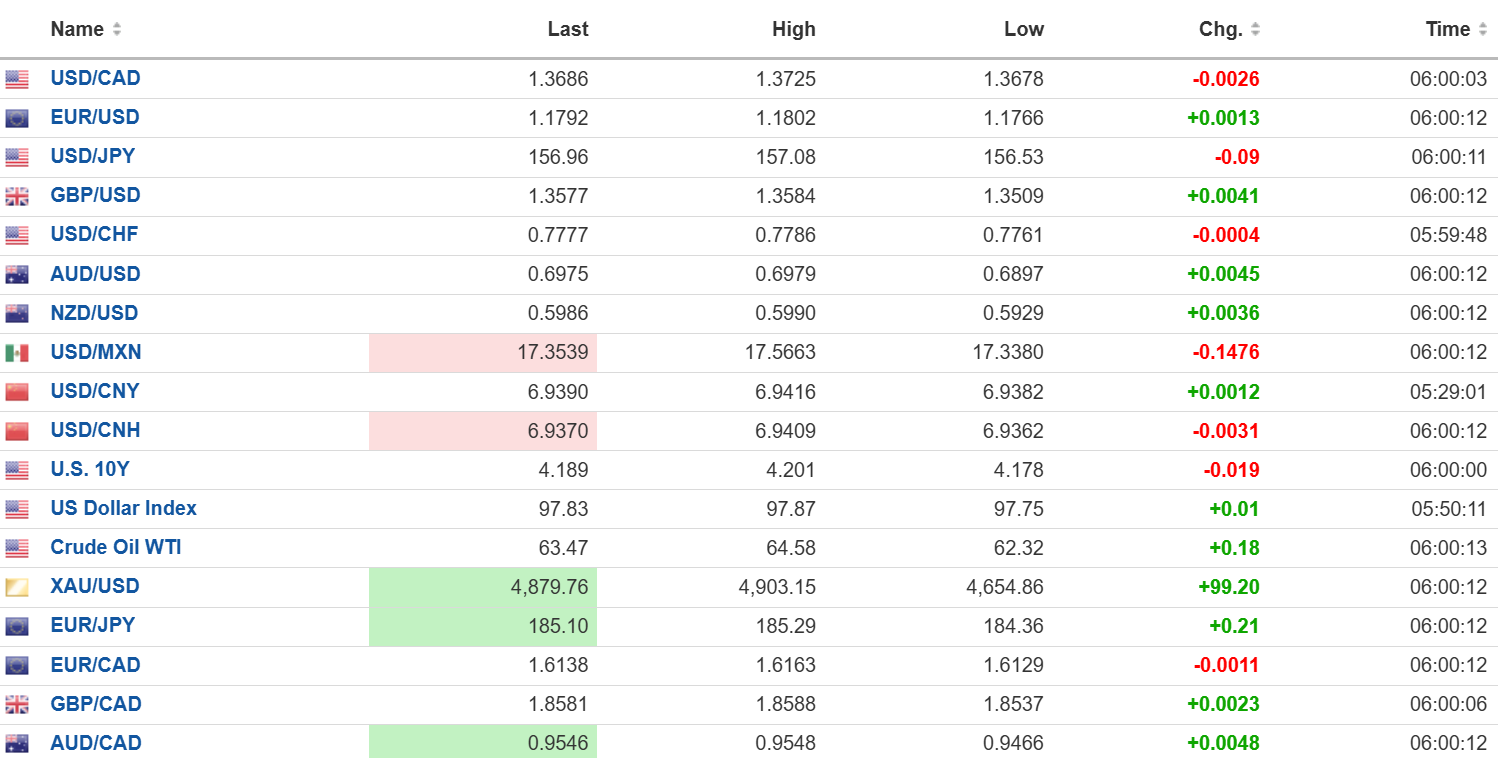Sort by the Chg. column arrows
The width and height of the screenshot is (1498, 758).
[1255, 30]
